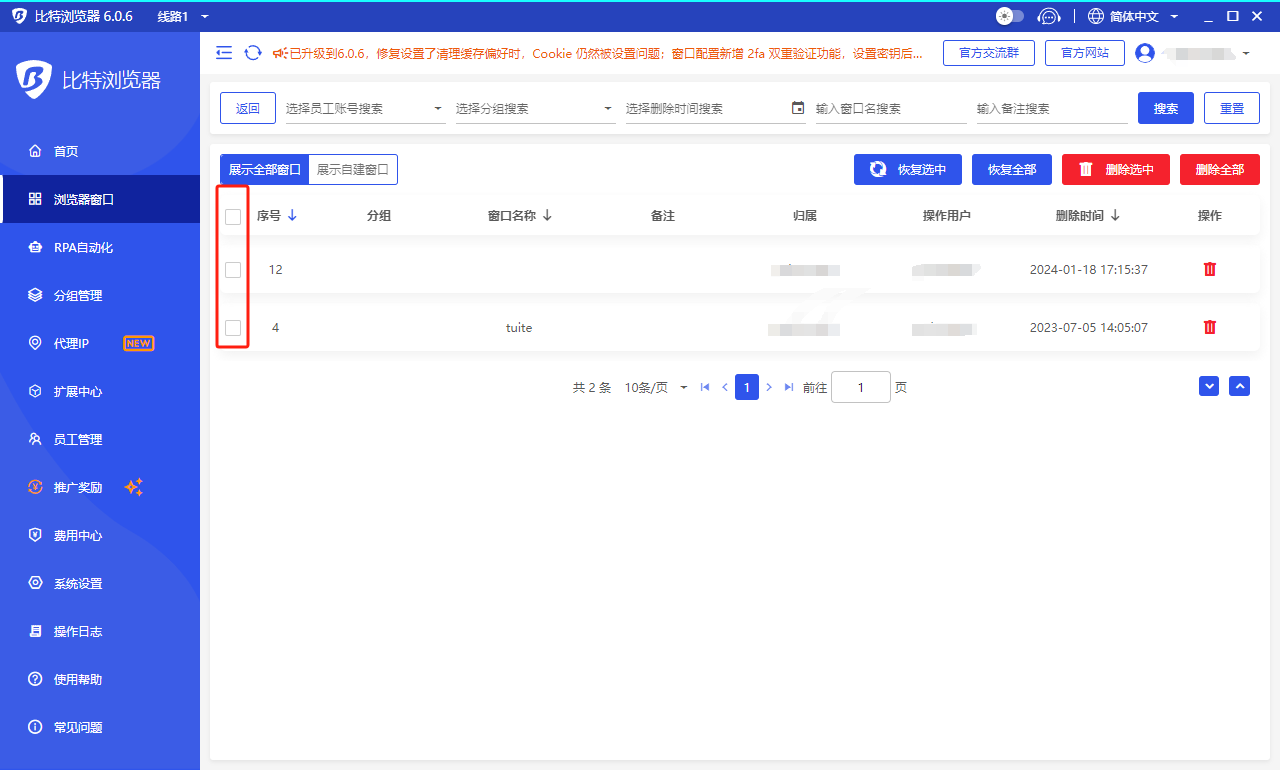Click the 前往 page number input
Image resolution: width=1280 pixels, height=770 pixels.
[861, 387]
